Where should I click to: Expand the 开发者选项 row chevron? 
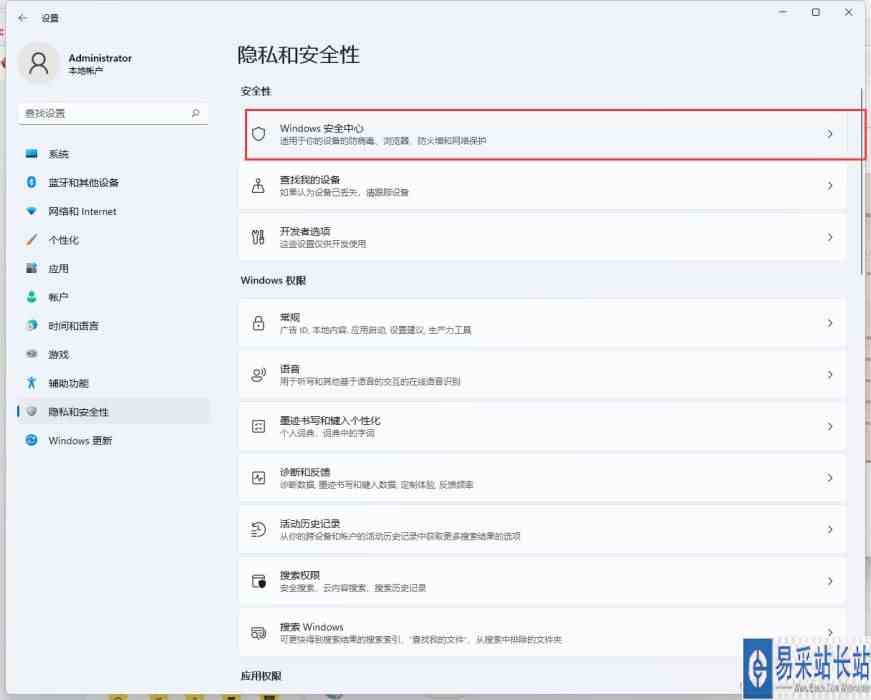[830, 234]
